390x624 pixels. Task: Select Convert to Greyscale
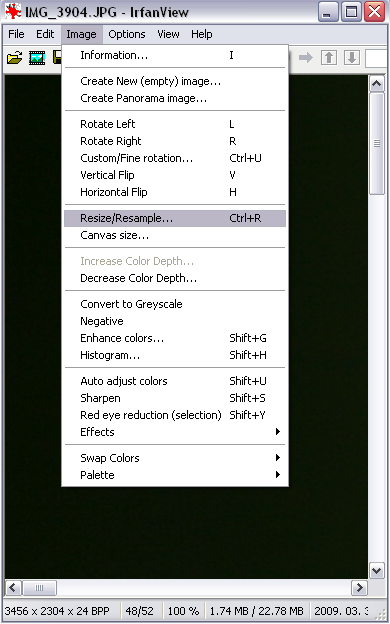[175, 304]
